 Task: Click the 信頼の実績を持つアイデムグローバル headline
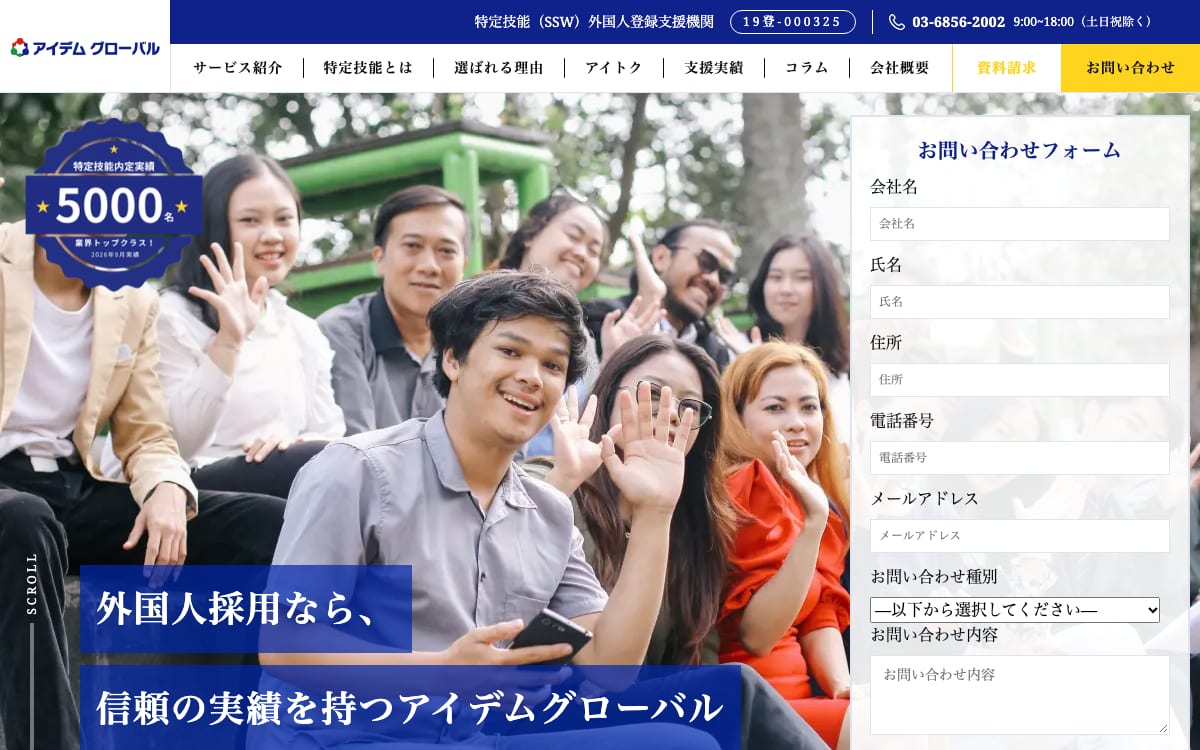pos(410,708)
